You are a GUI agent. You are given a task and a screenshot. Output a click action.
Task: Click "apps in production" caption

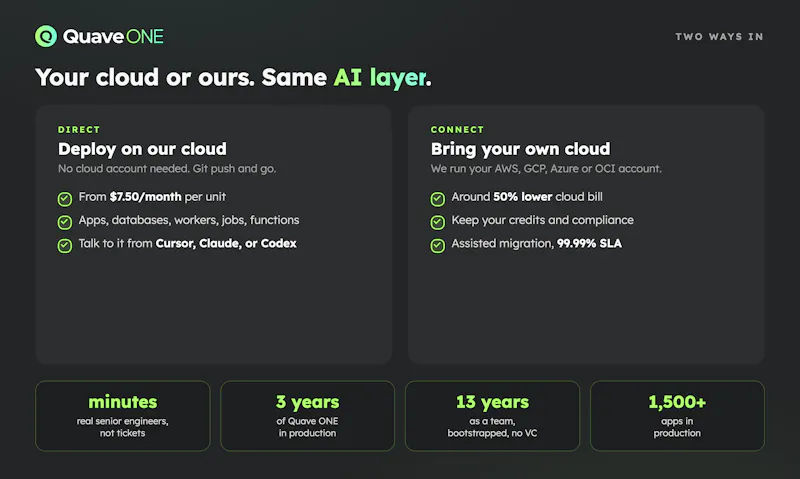point(677,427)
